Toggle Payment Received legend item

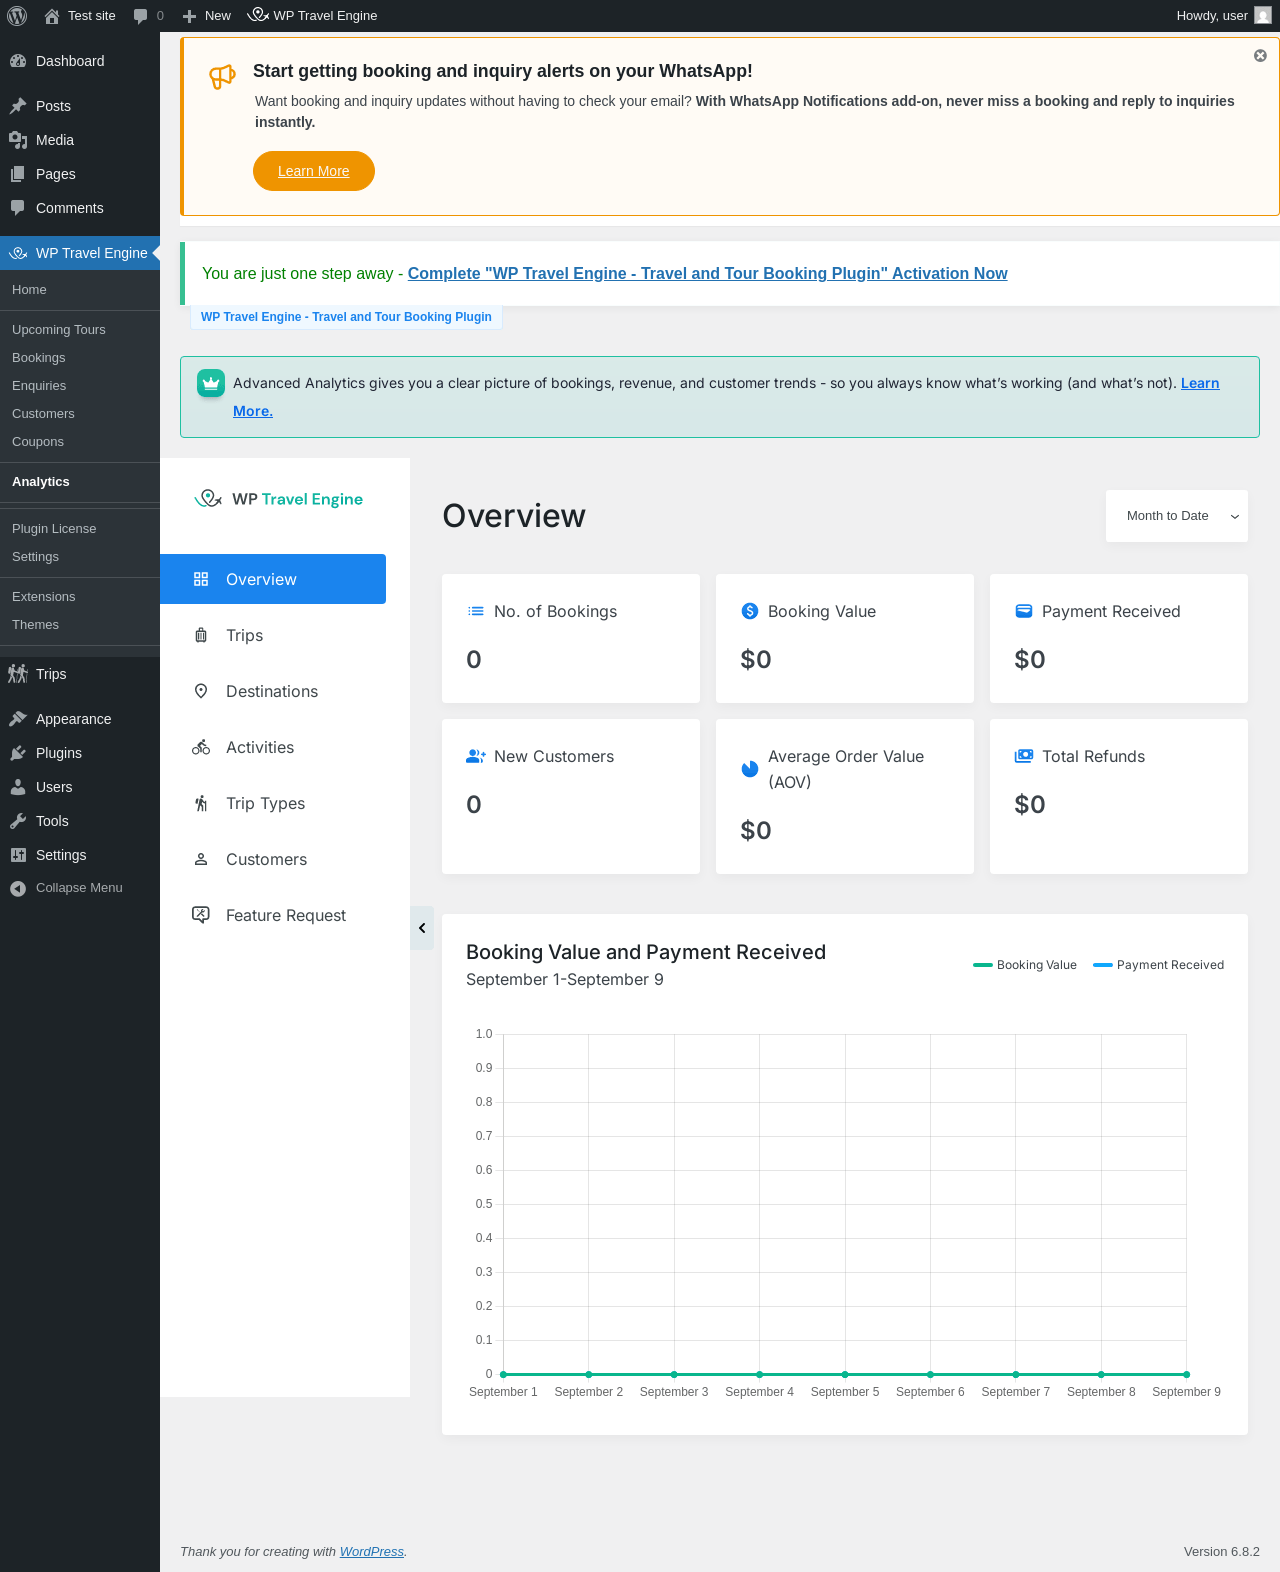click(1159, 965)
